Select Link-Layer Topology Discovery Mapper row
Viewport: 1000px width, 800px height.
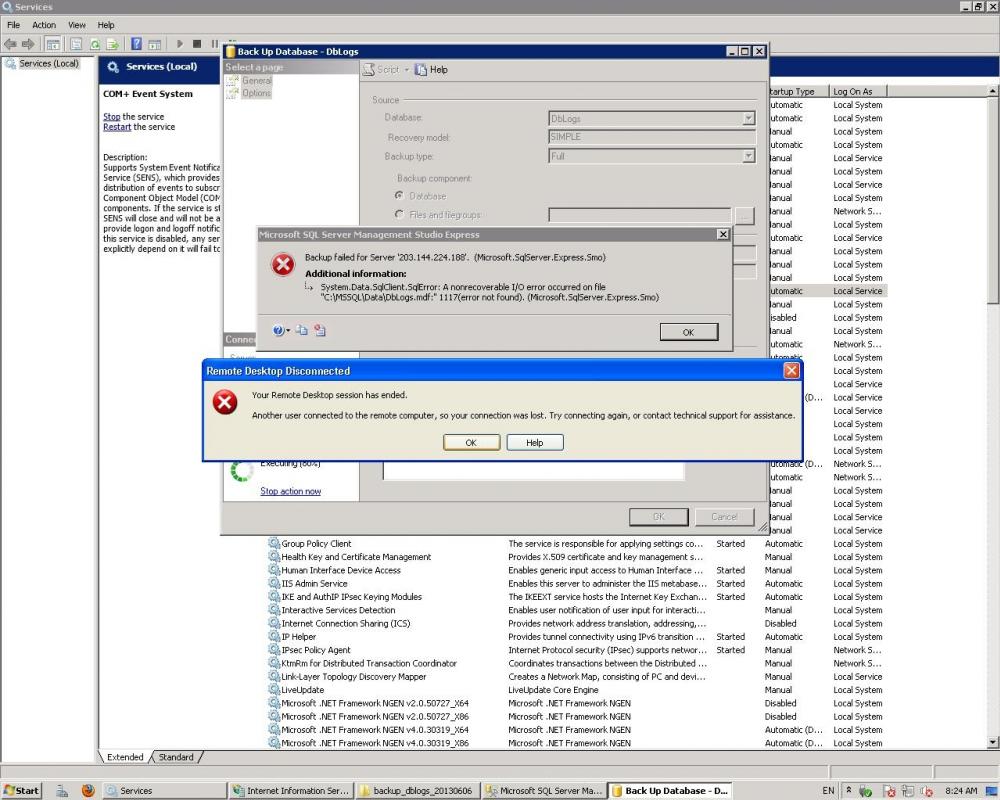577,676
